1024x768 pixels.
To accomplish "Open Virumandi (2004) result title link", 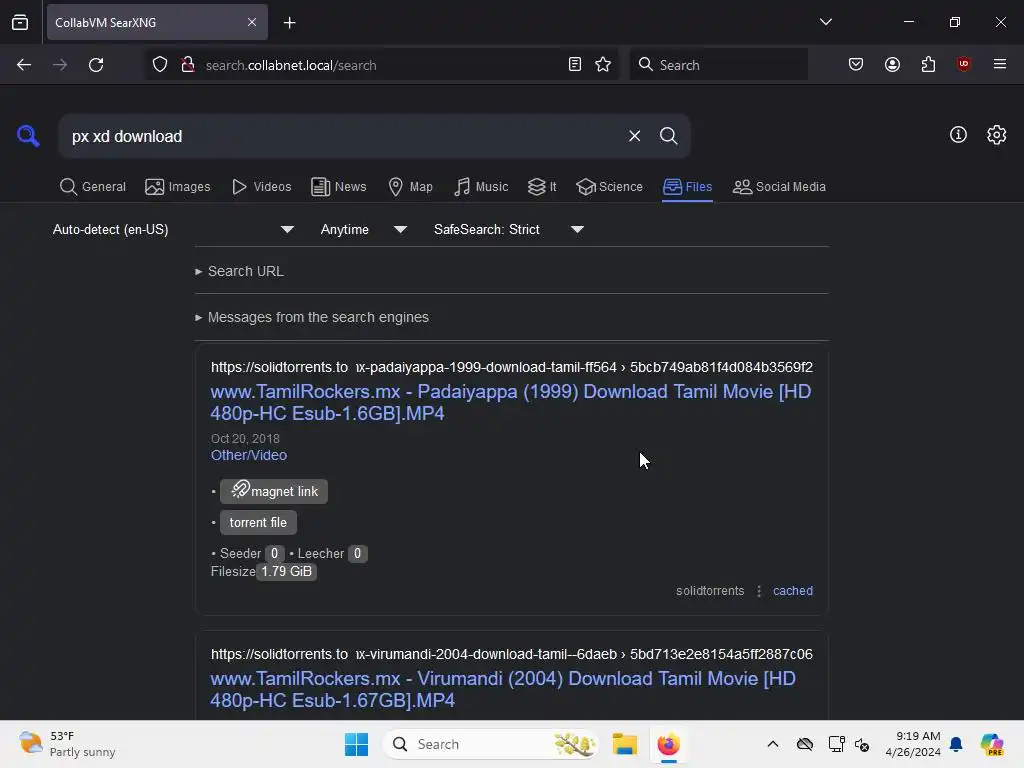I will tap(503, 689).
